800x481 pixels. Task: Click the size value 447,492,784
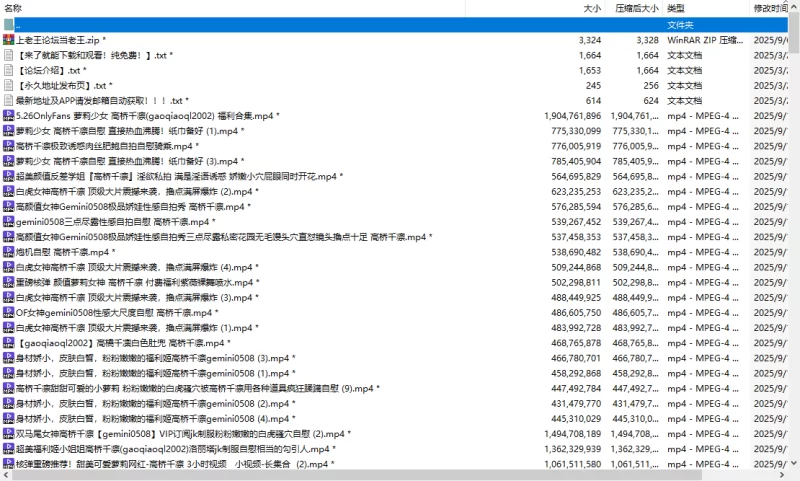coord(576,388)
